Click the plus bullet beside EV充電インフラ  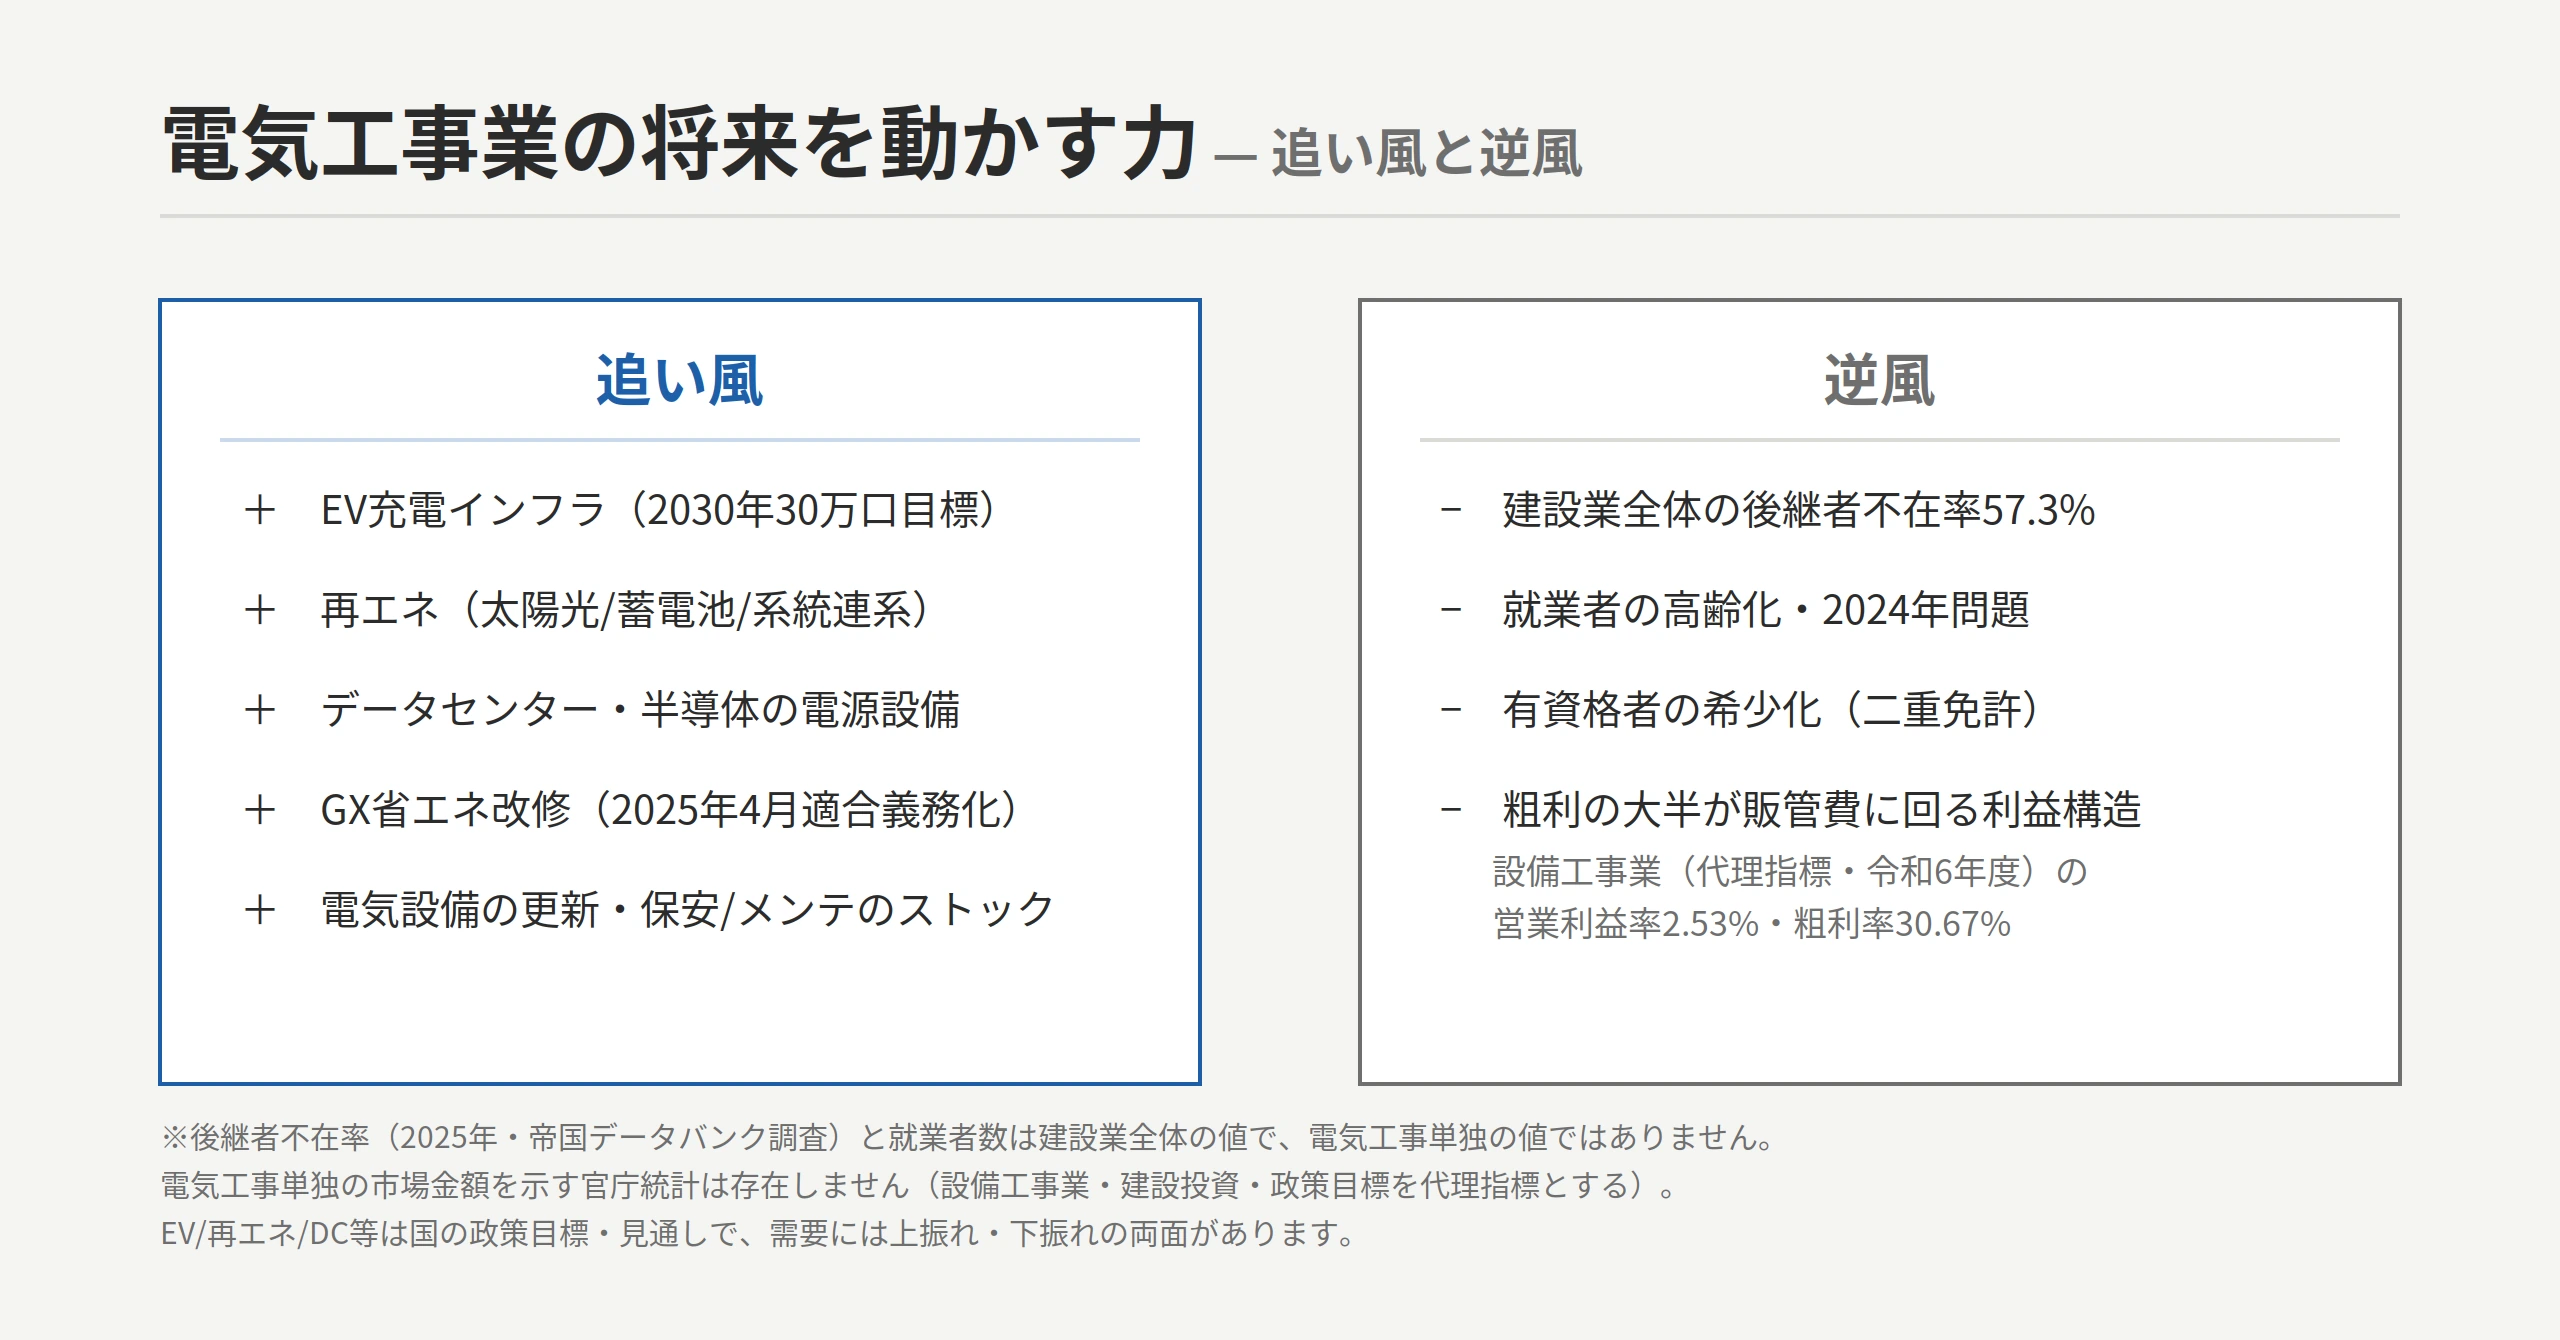tap(260, 510)
